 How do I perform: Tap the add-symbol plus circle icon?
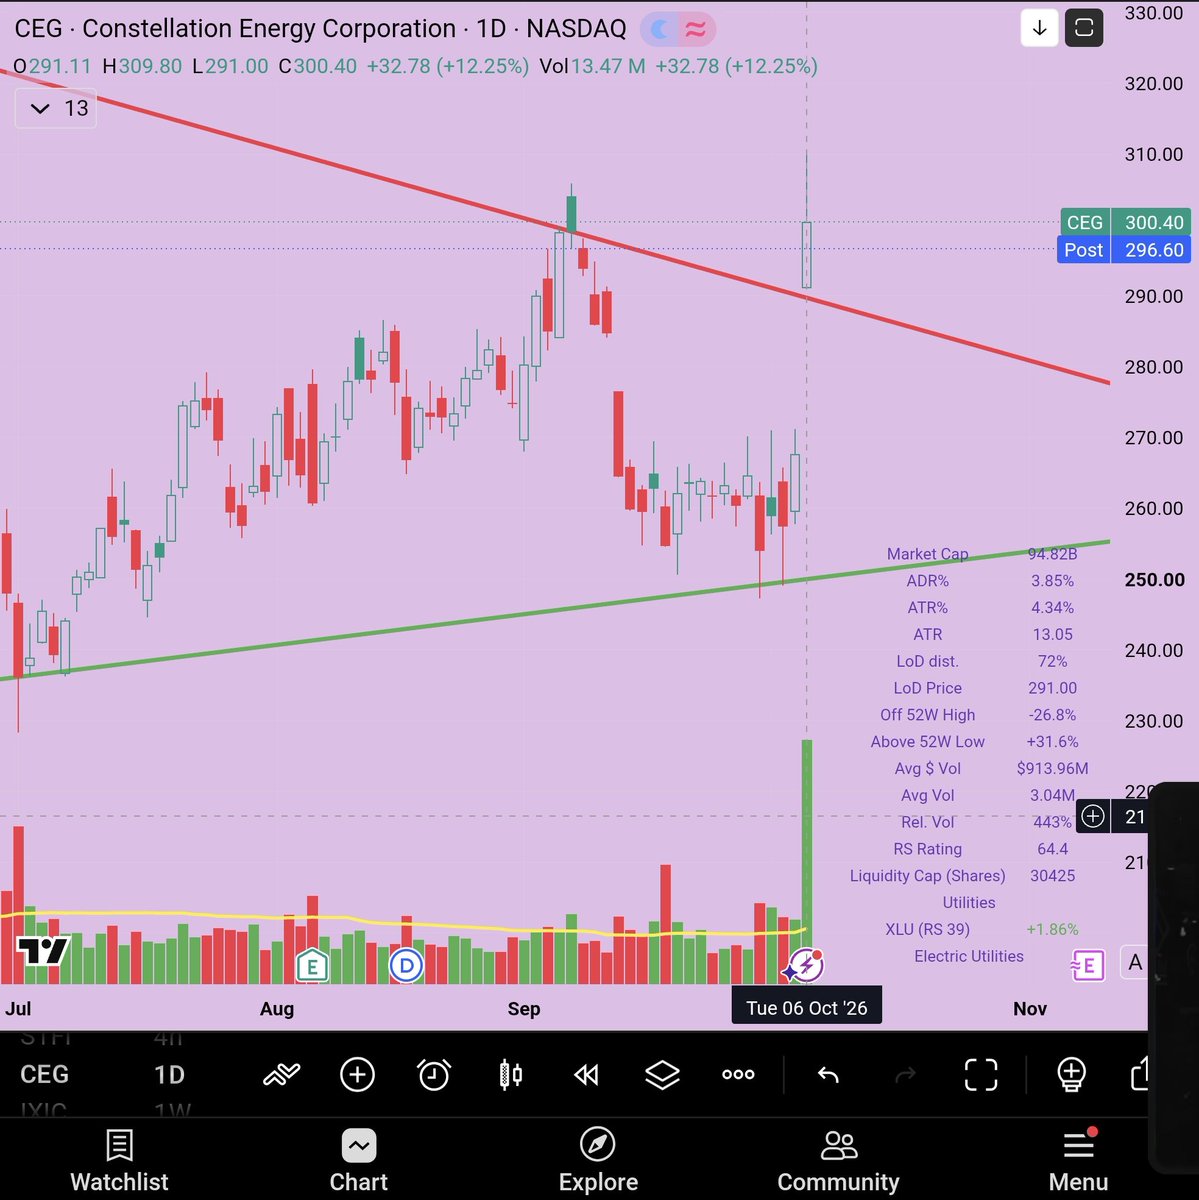(x=357, y=1075)
